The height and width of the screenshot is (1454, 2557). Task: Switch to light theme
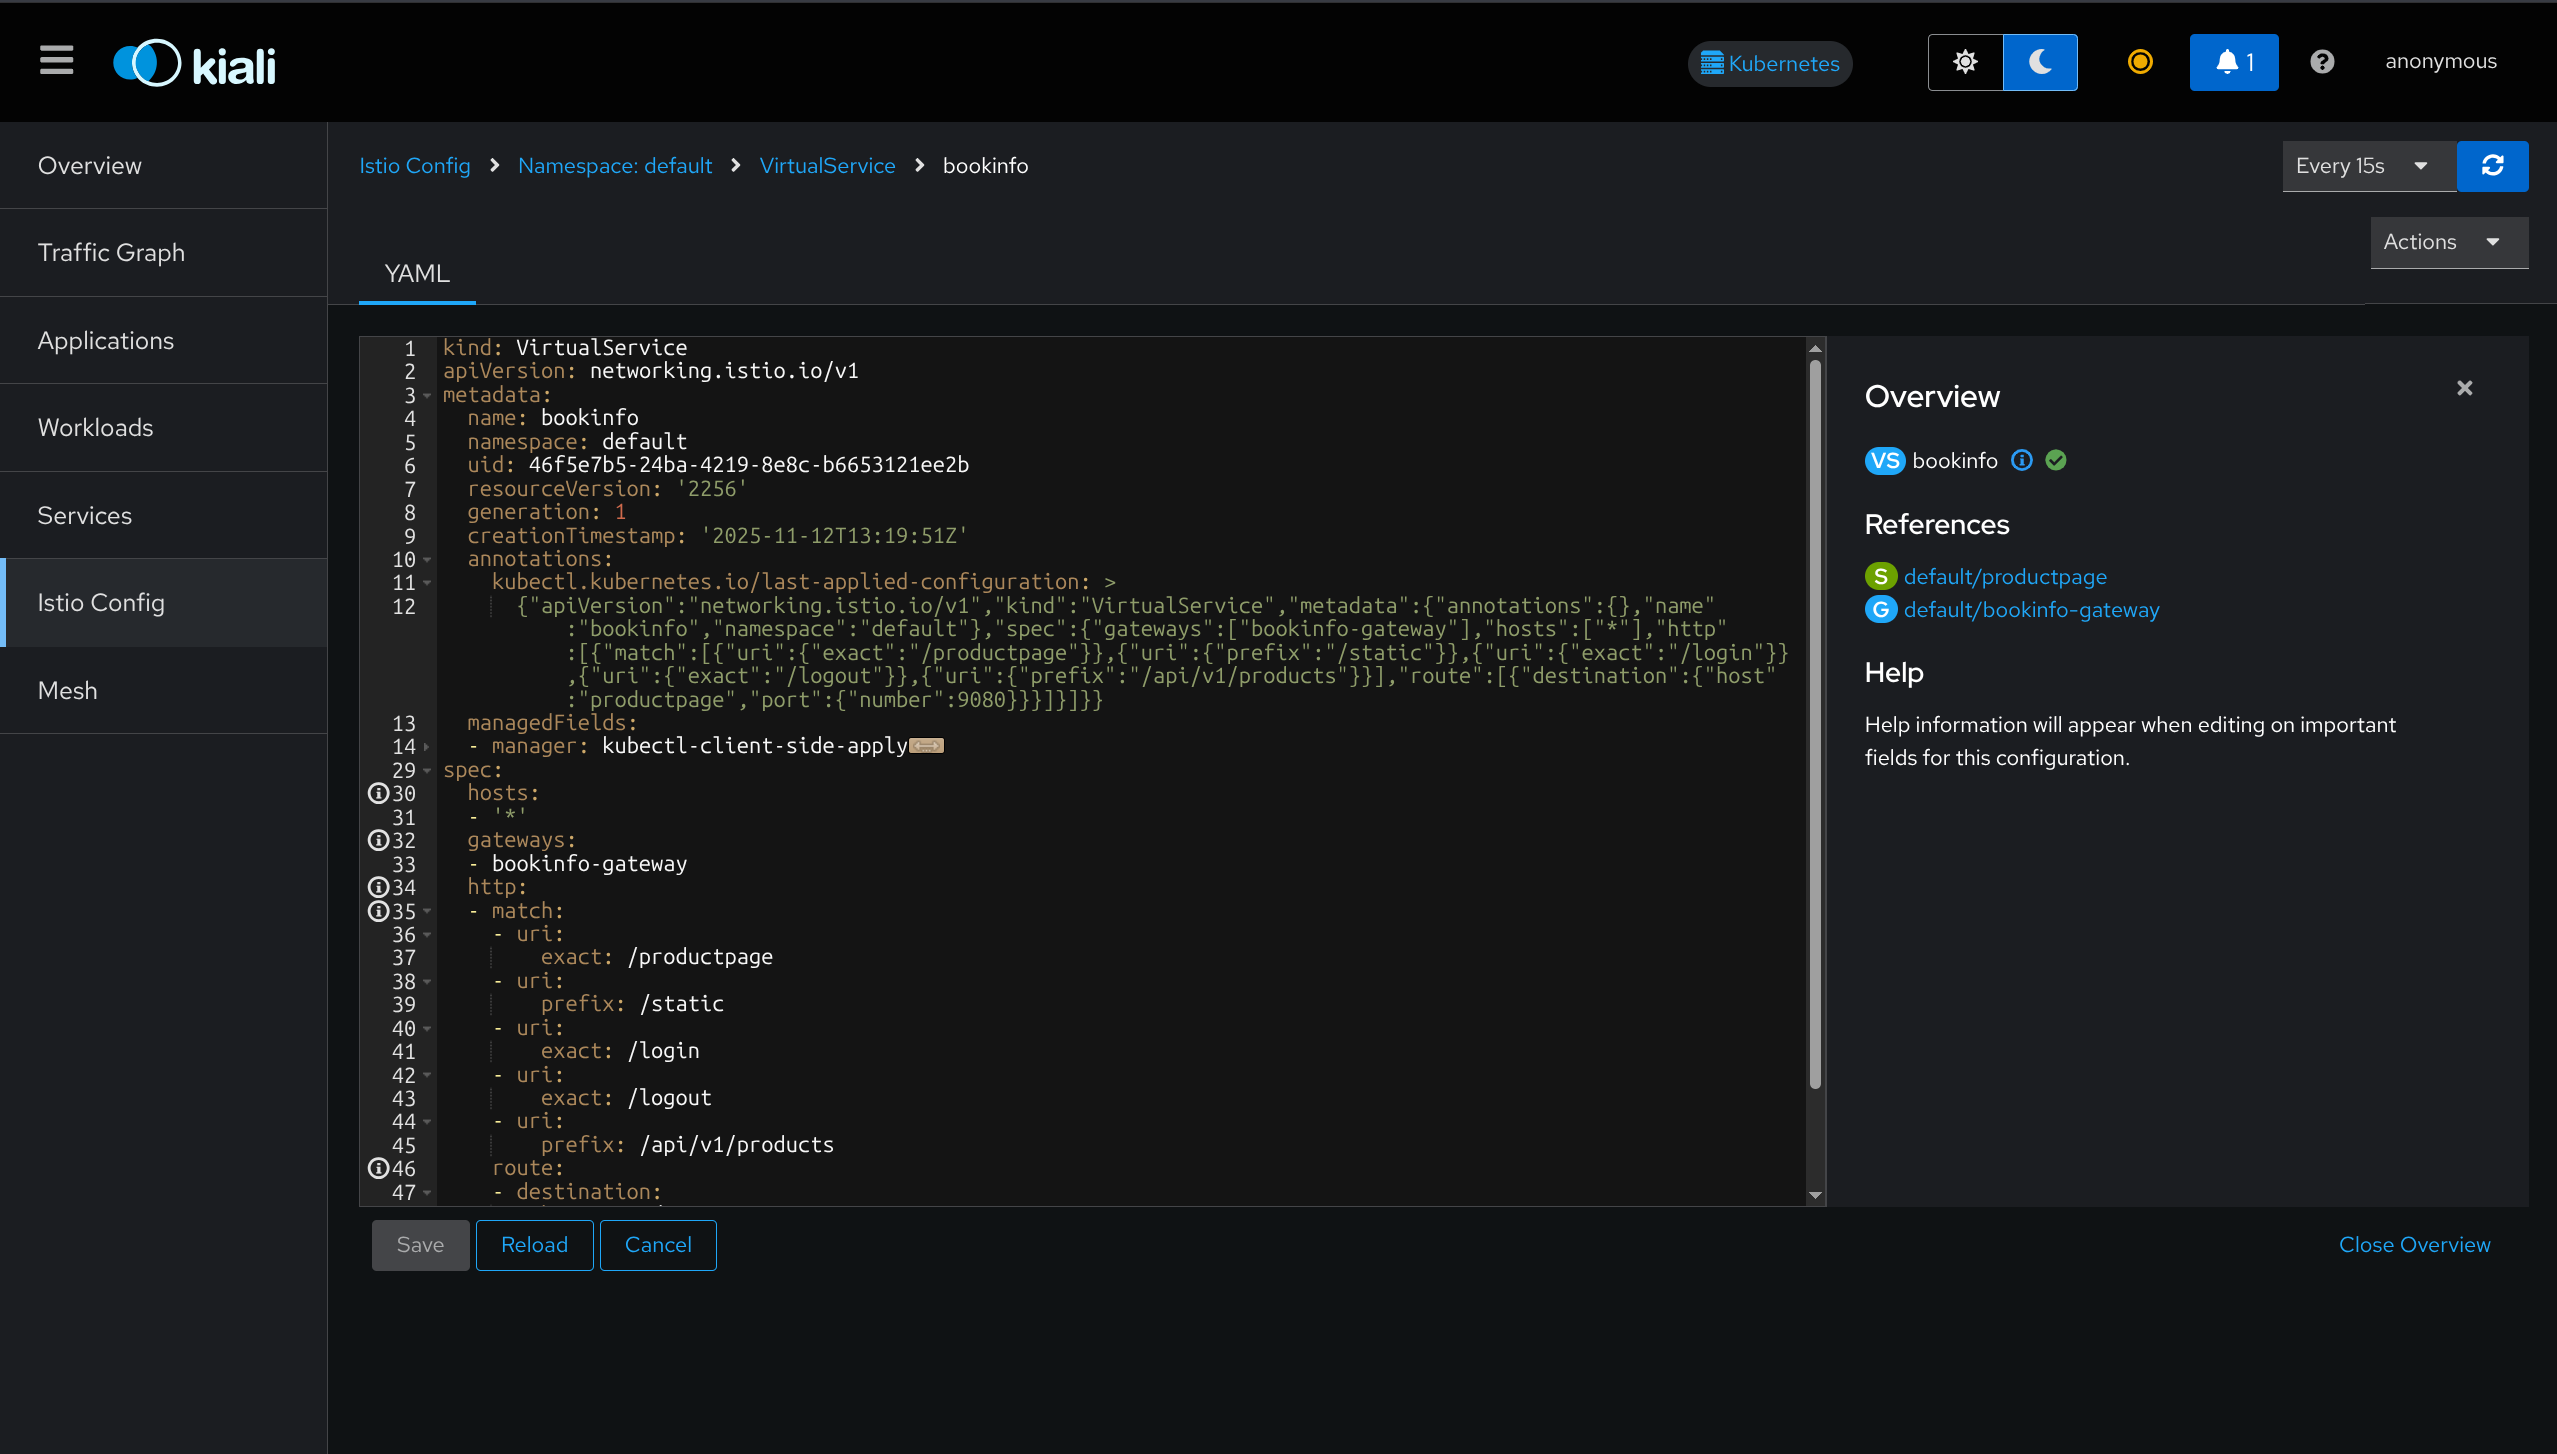pyautogui.click(x=1965, y=62)
